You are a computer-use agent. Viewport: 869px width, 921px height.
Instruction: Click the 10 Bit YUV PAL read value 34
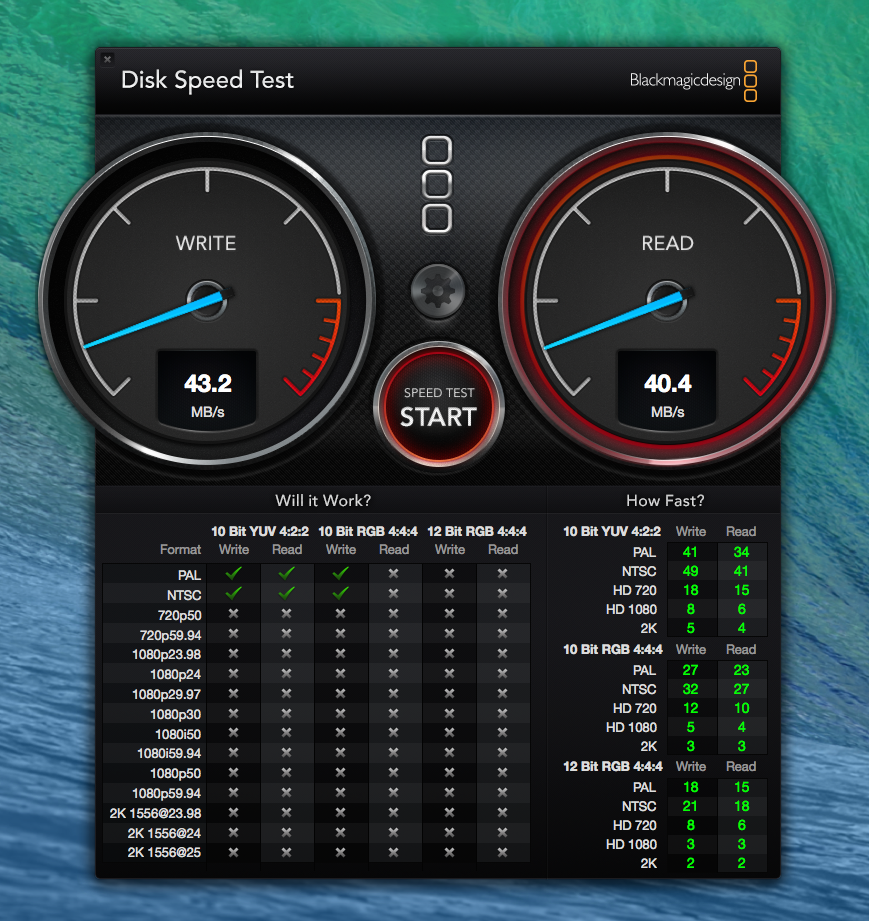[x=741, y=552]
